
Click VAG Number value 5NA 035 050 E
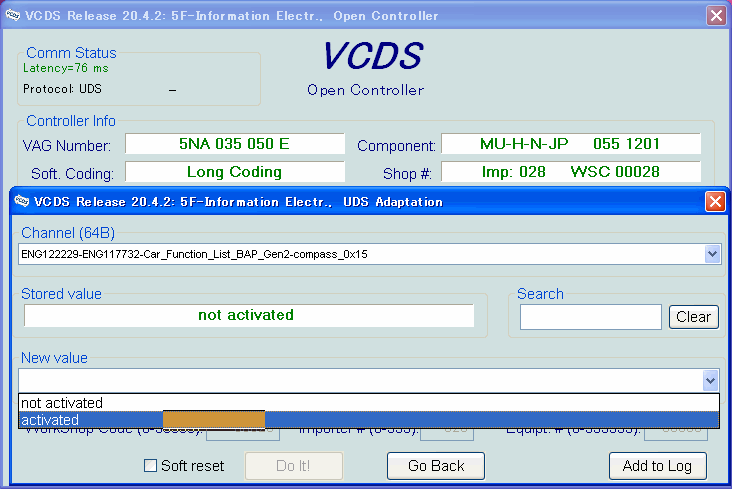(x=234, y=144)
